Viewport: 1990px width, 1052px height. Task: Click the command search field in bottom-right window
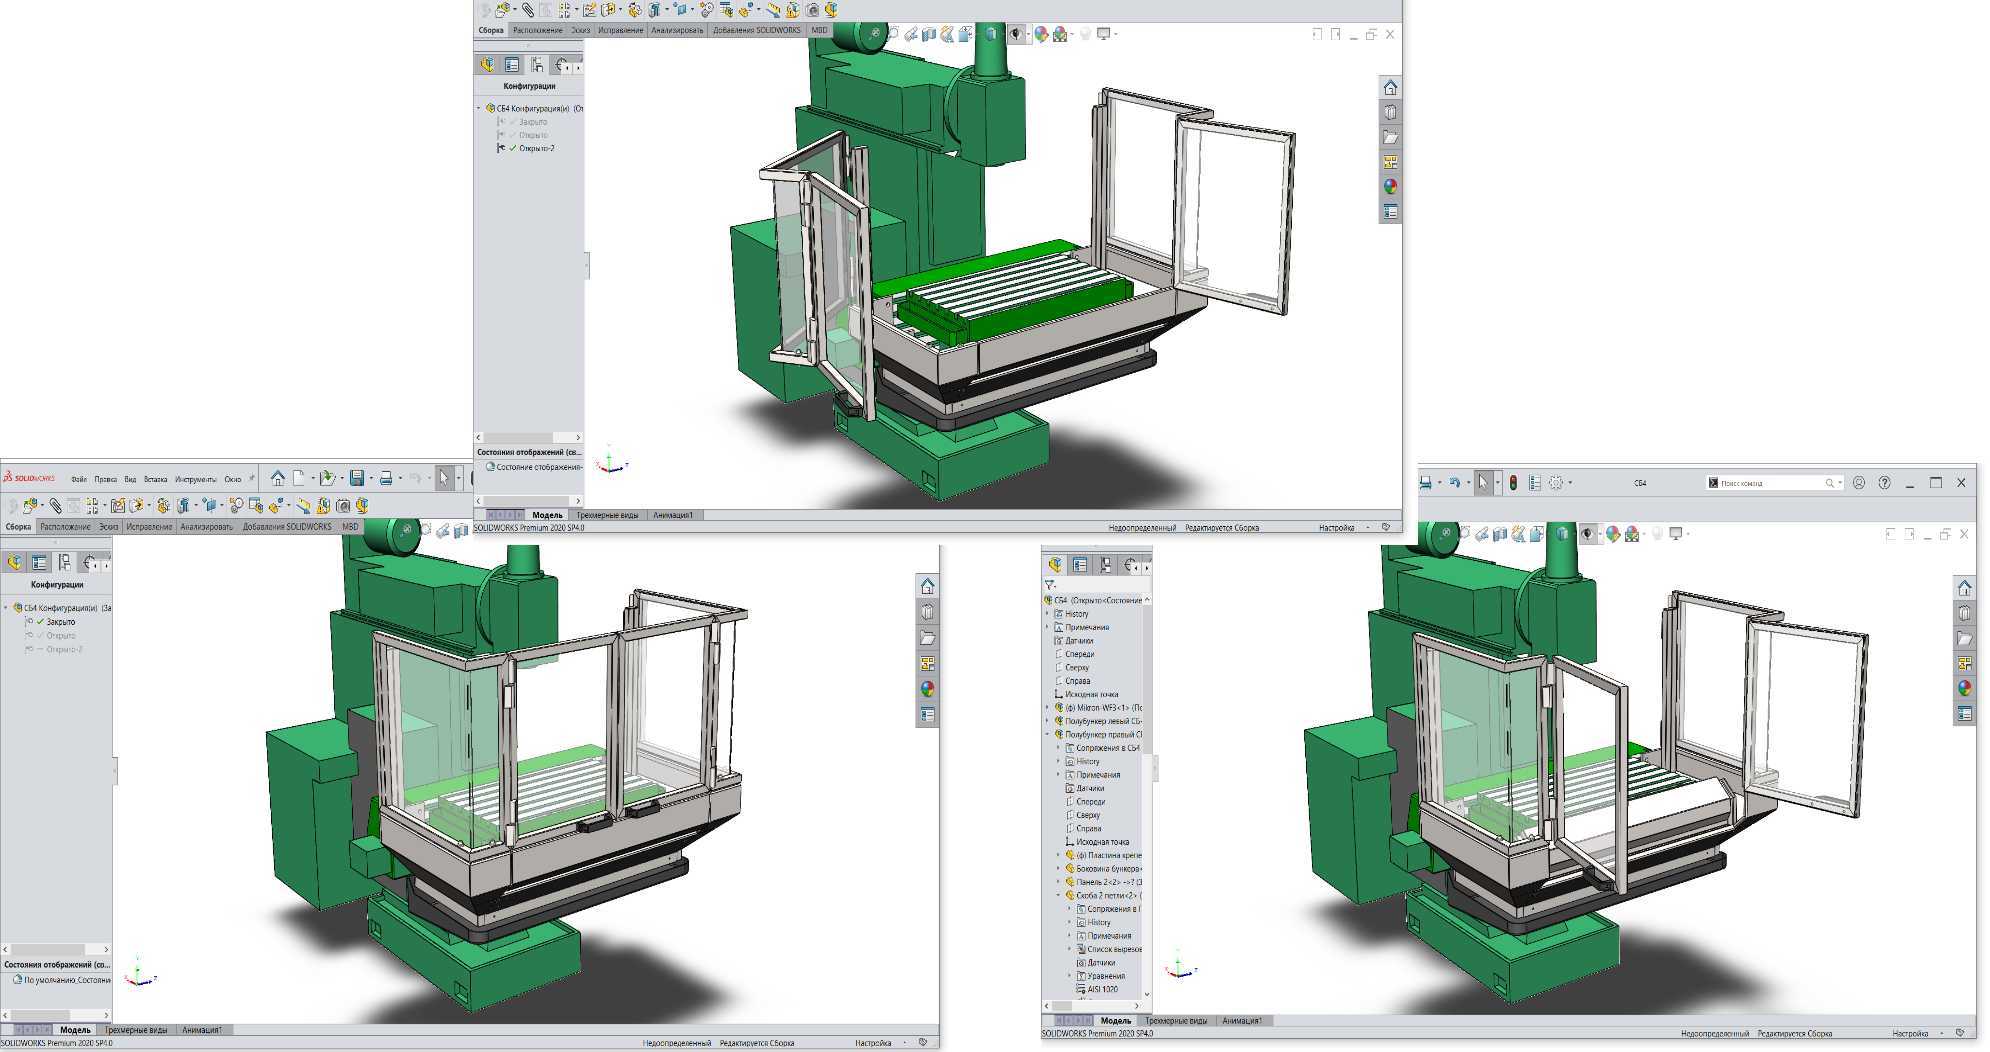click(1773, 483)
